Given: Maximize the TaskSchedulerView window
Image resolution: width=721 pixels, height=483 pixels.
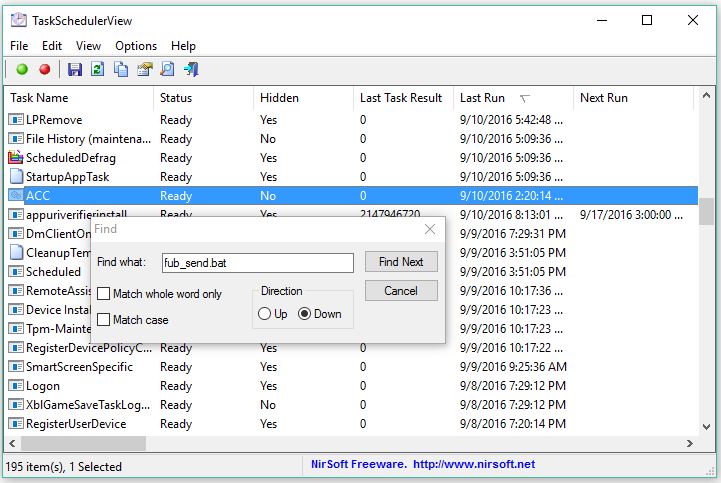Looking at the screenshot, I should [x=647, y=20].
